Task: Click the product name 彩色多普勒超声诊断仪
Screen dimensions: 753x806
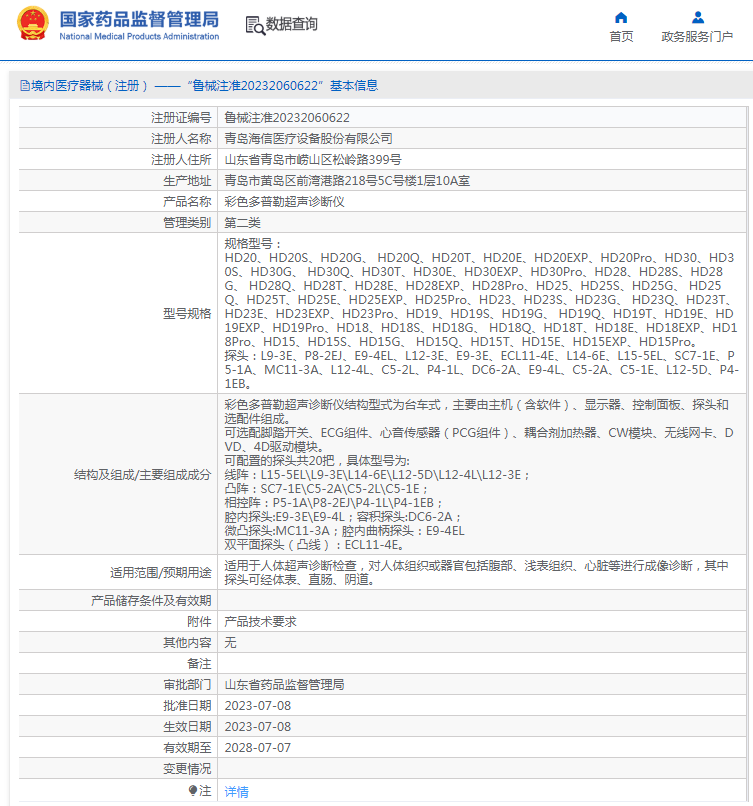Action: [284, 202]
